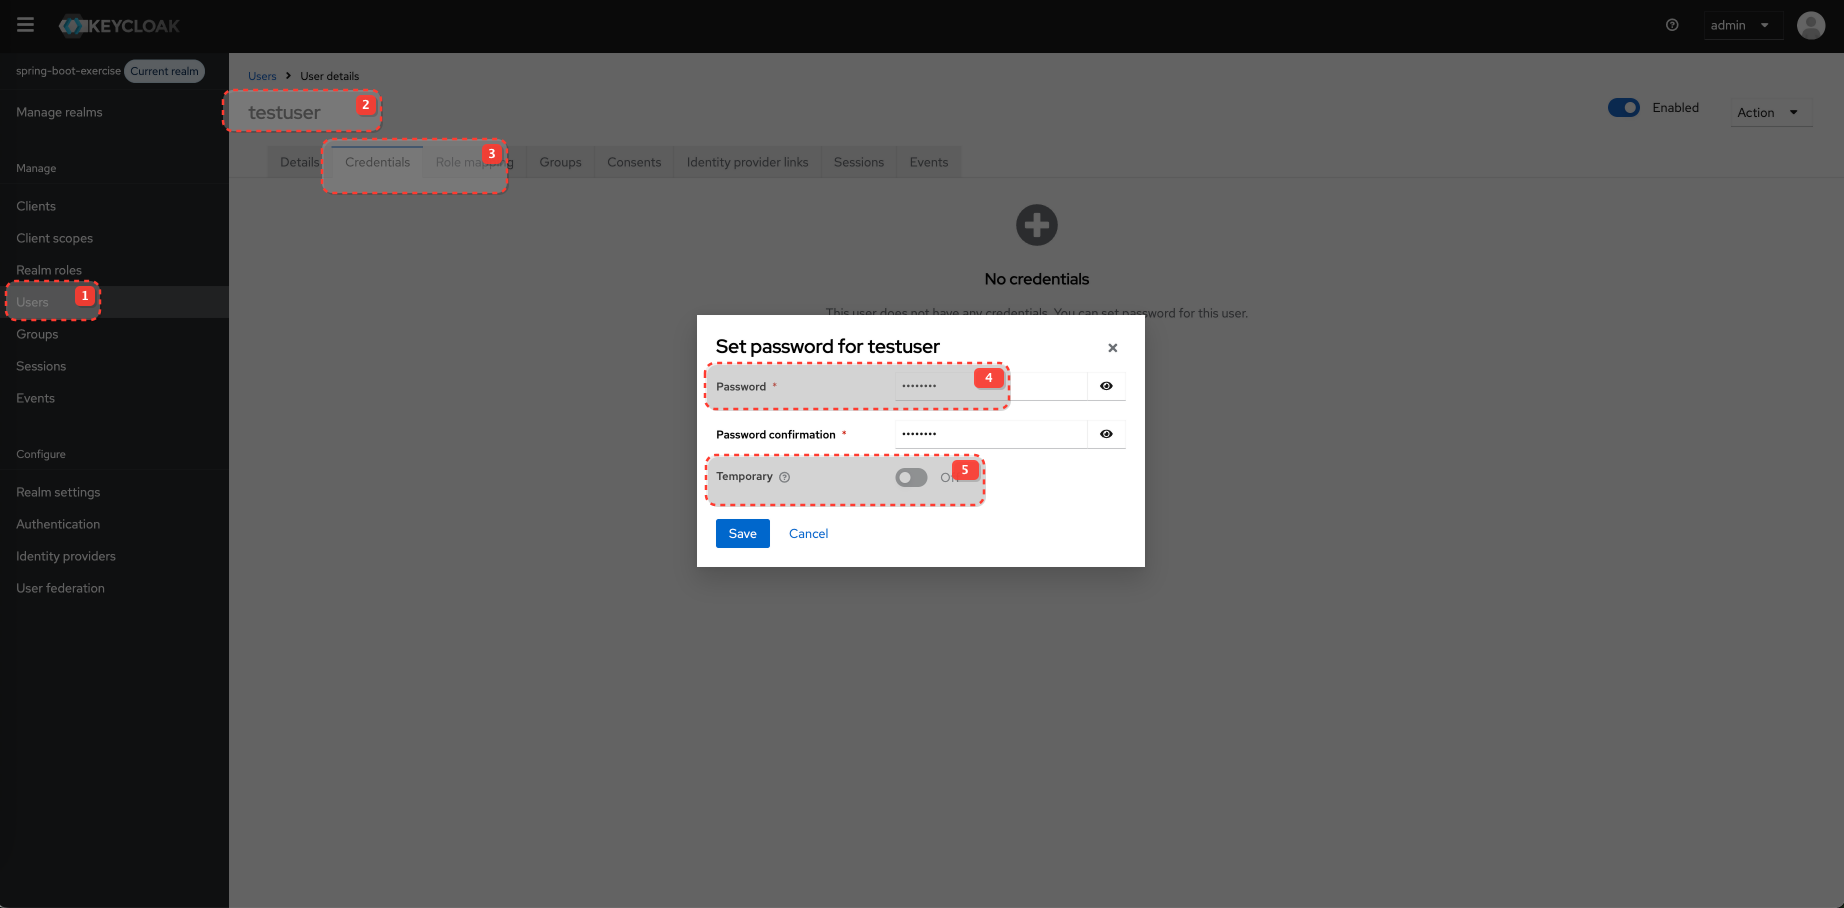1844x908 pixels.
Task: Go back via the Users breadcrumb
Action: click(262, 75)
